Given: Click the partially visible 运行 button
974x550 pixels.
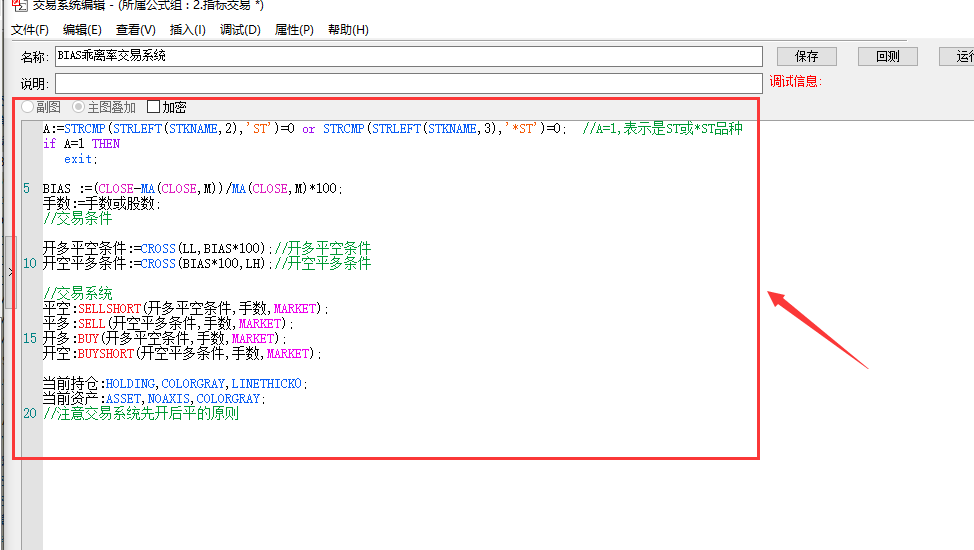Looking at the screenshot, I should [x=957, y=57].
